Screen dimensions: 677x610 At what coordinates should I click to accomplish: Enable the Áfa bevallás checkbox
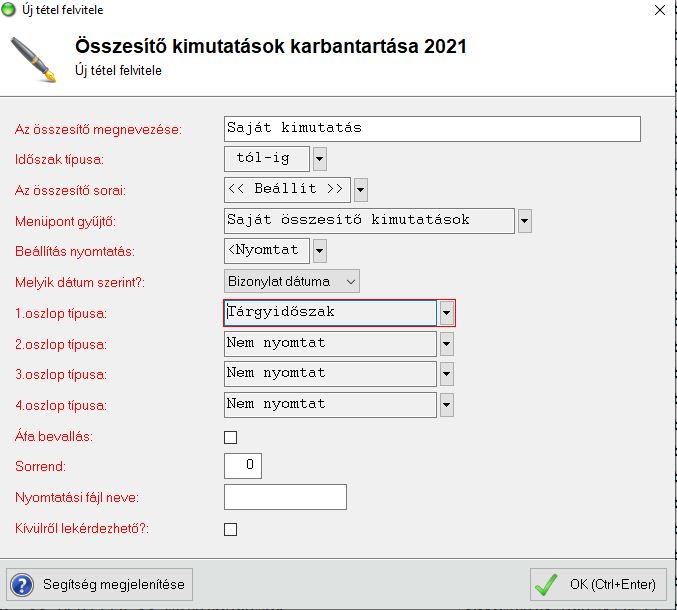(231, 437)
